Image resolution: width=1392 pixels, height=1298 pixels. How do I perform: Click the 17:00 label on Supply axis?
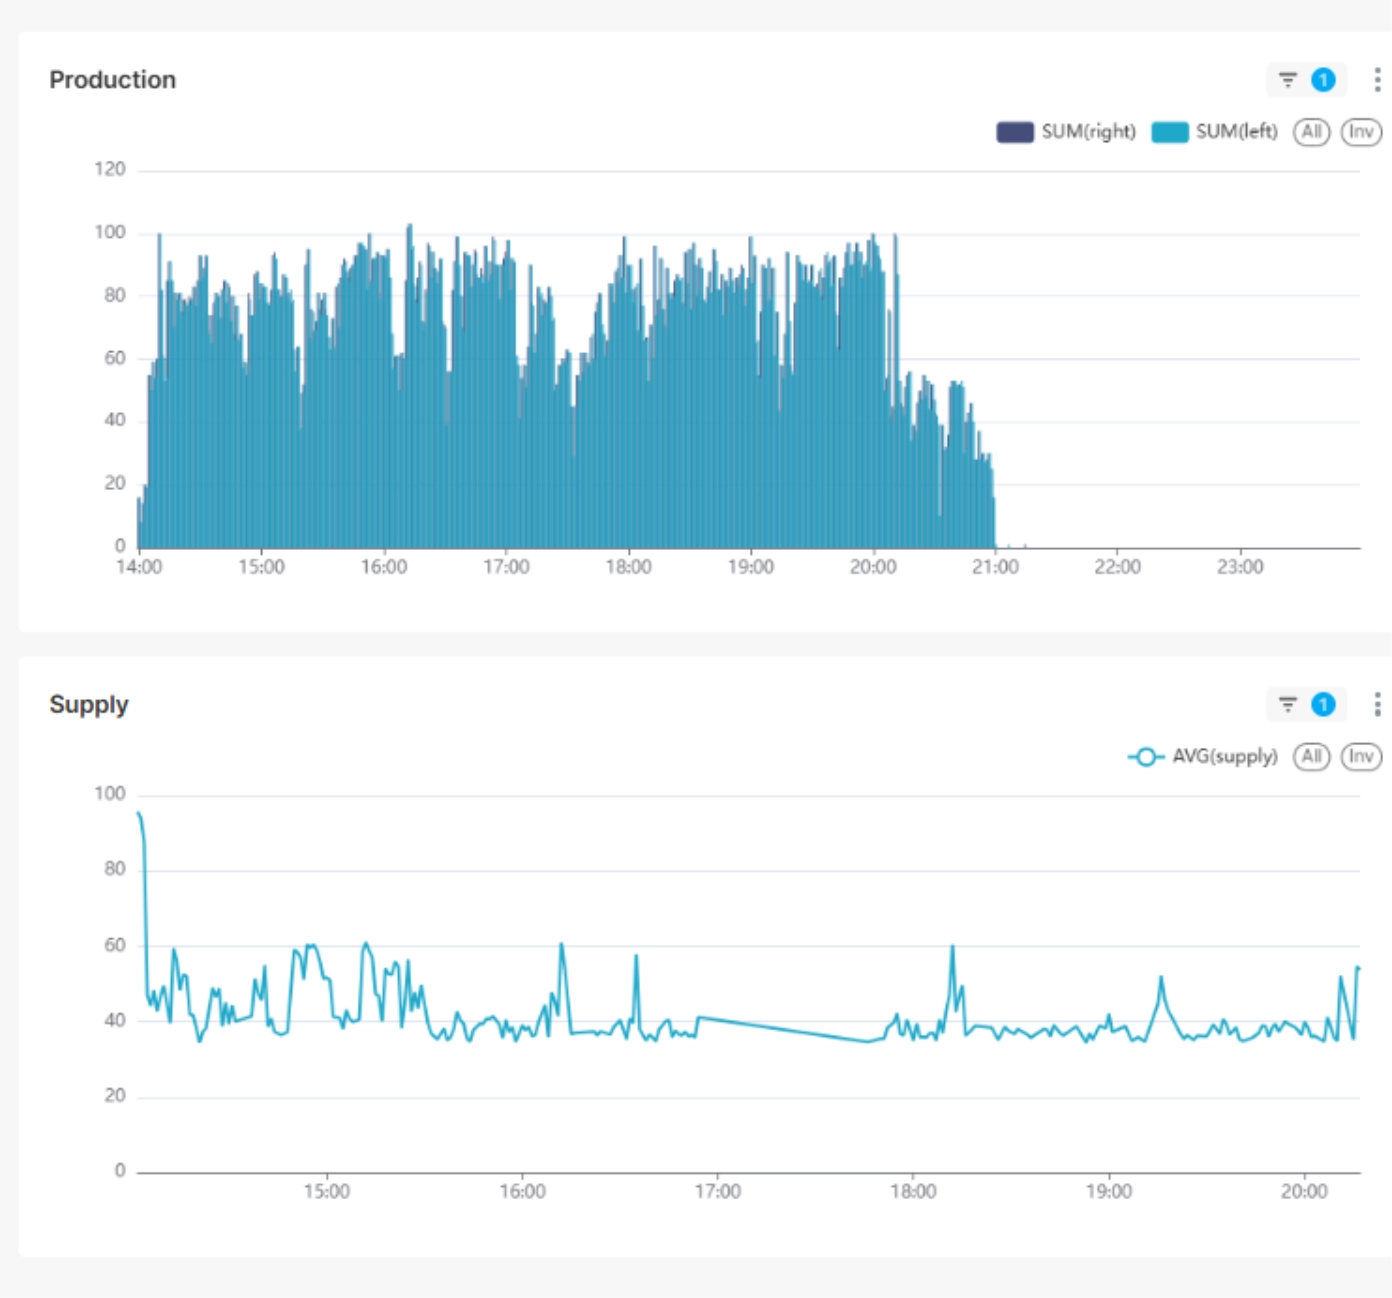[x=717, y=1192]
